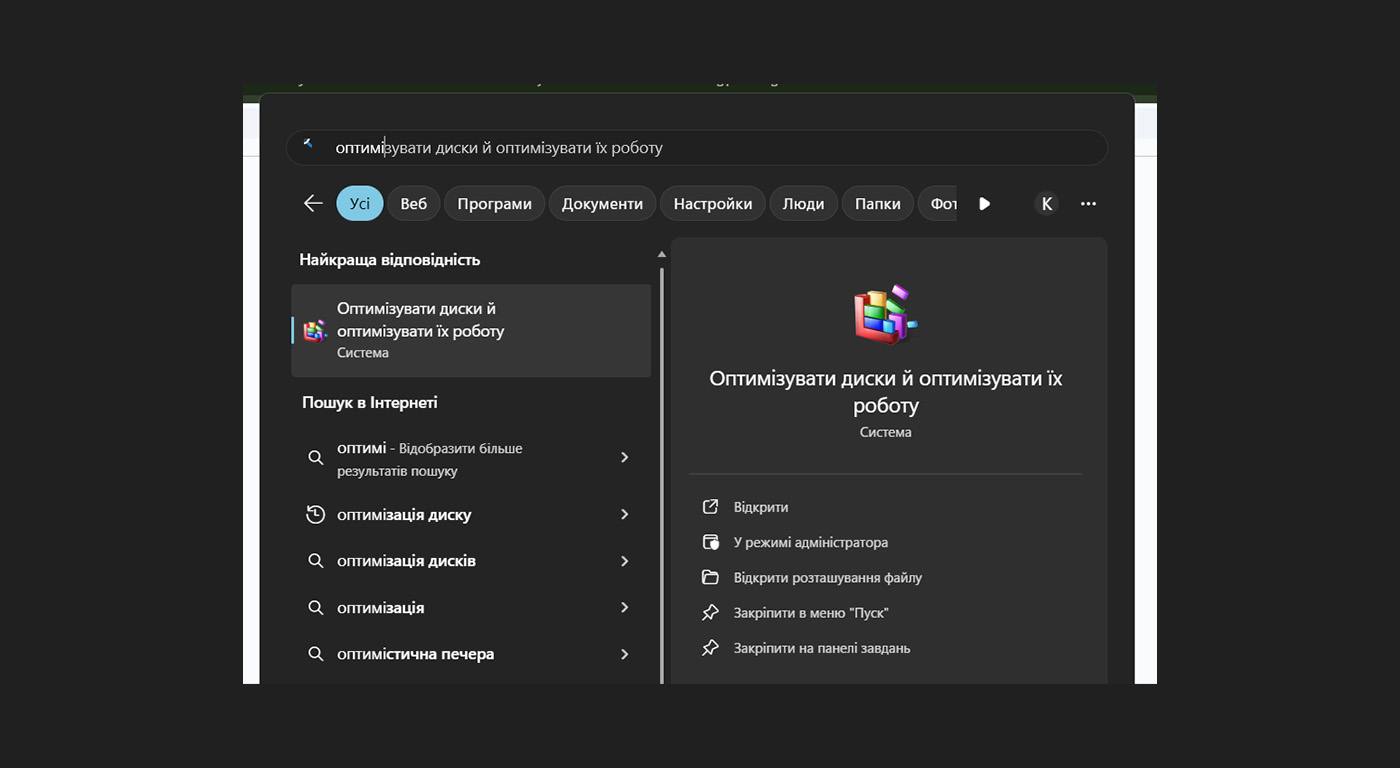
Task: Open best match "Оптимізувати диски й оптимізувати їх роботу"
Action: [x=471, y=331]
